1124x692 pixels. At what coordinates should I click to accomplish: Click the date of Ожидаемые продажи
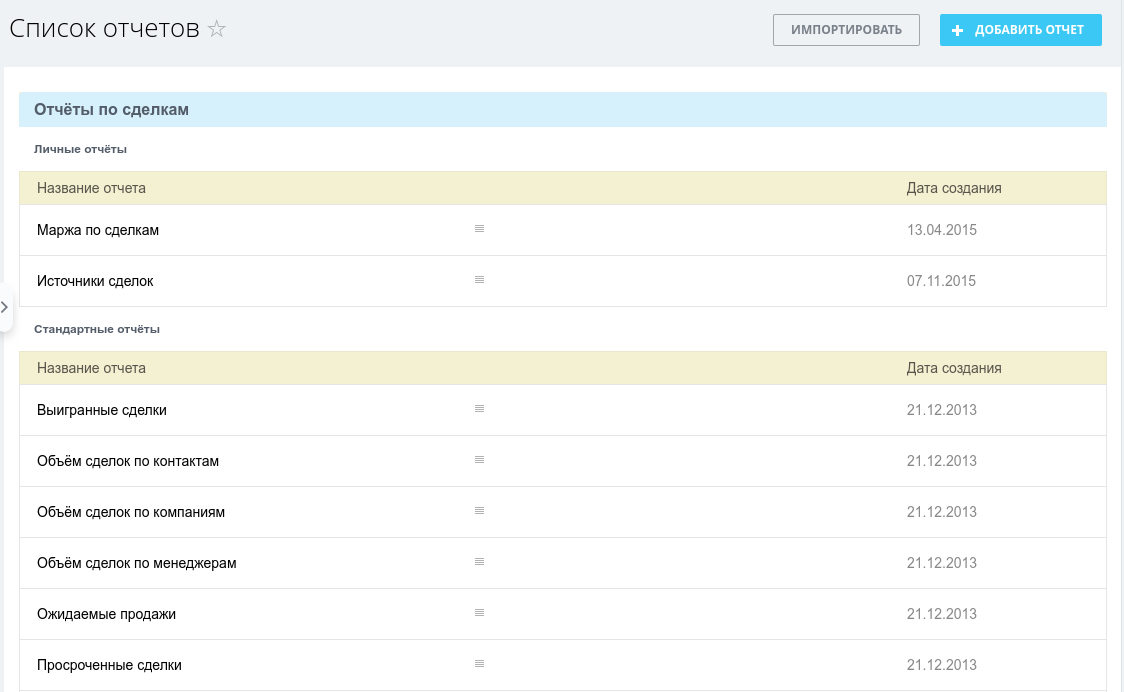[x=941, y=614]
